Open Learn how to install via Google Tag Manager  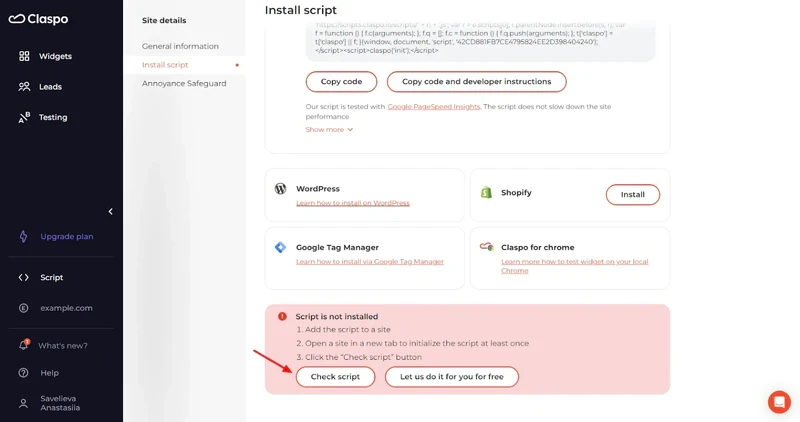(370, 262)
